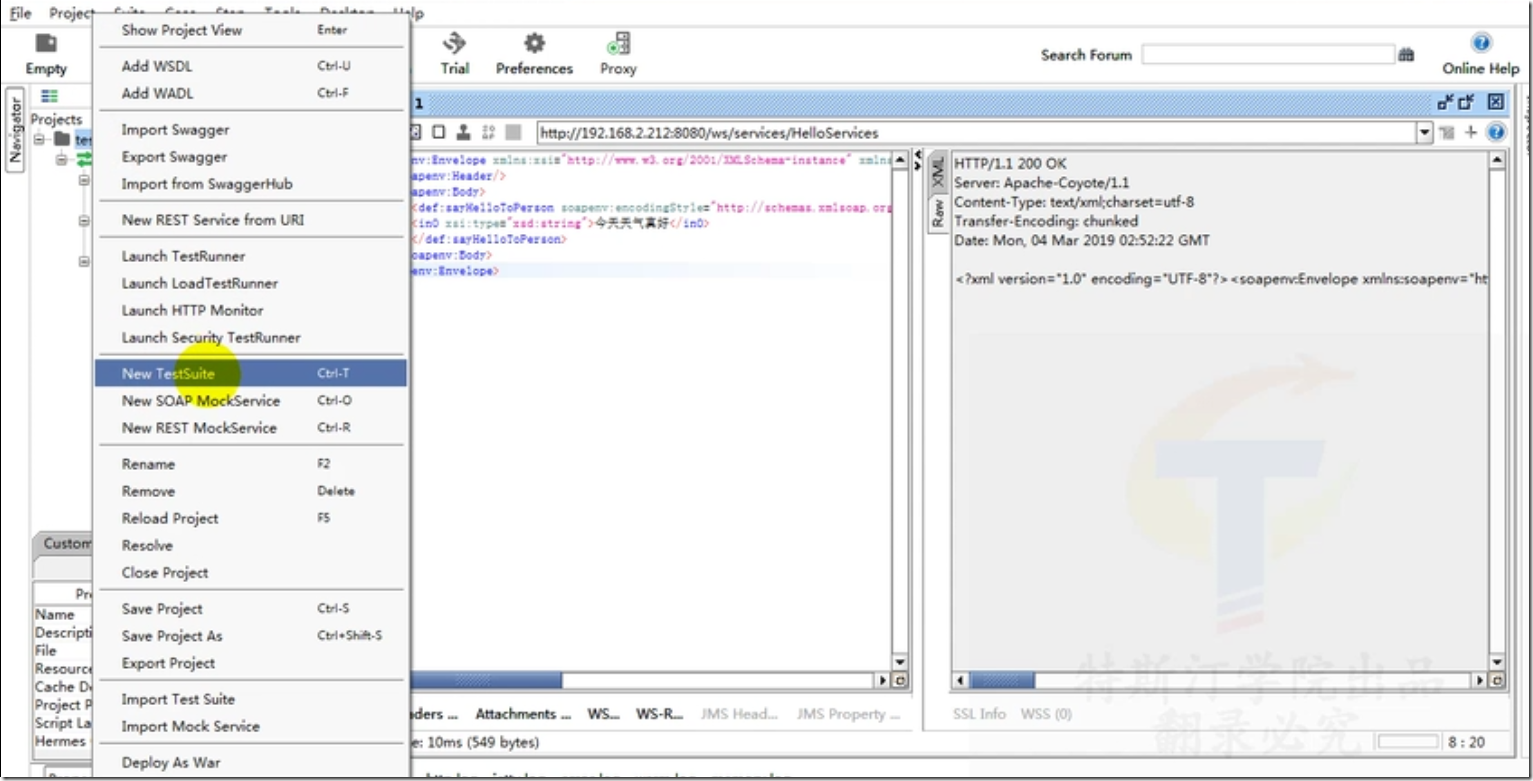Image resolution: width=1533 pixels, height=781 pixels.
Task: Click the square icon in request toolbar
Action: click(x=439, y=132)
